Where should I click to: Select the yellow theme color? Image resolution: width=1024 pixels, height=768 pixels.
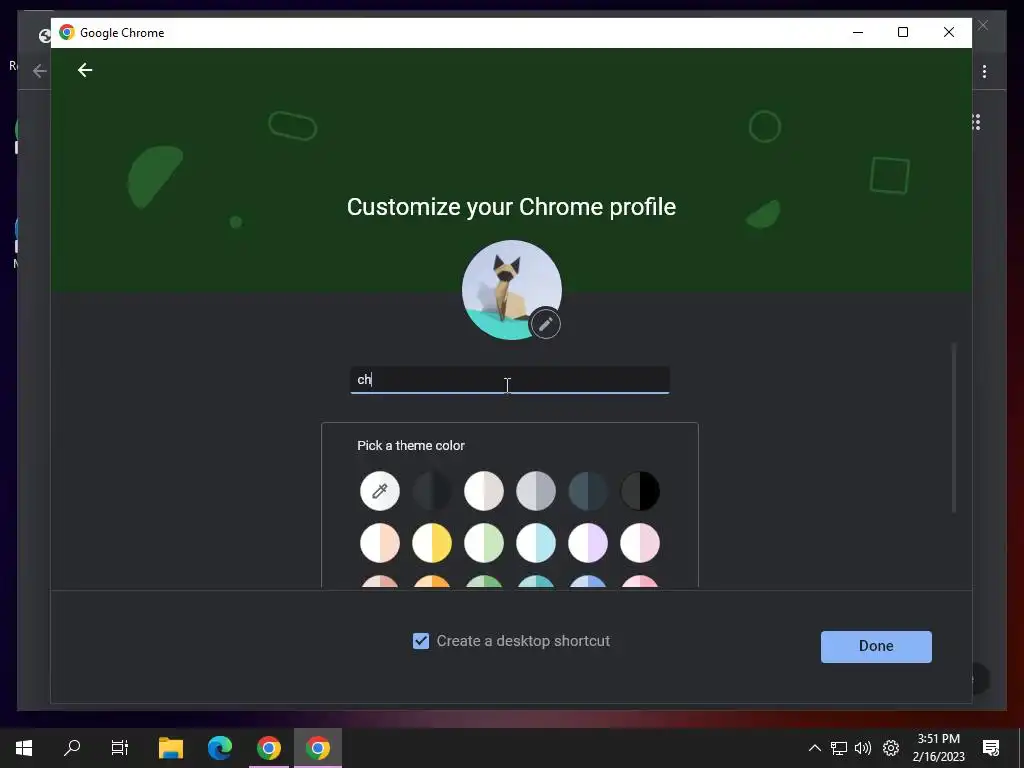pos(432,543)
